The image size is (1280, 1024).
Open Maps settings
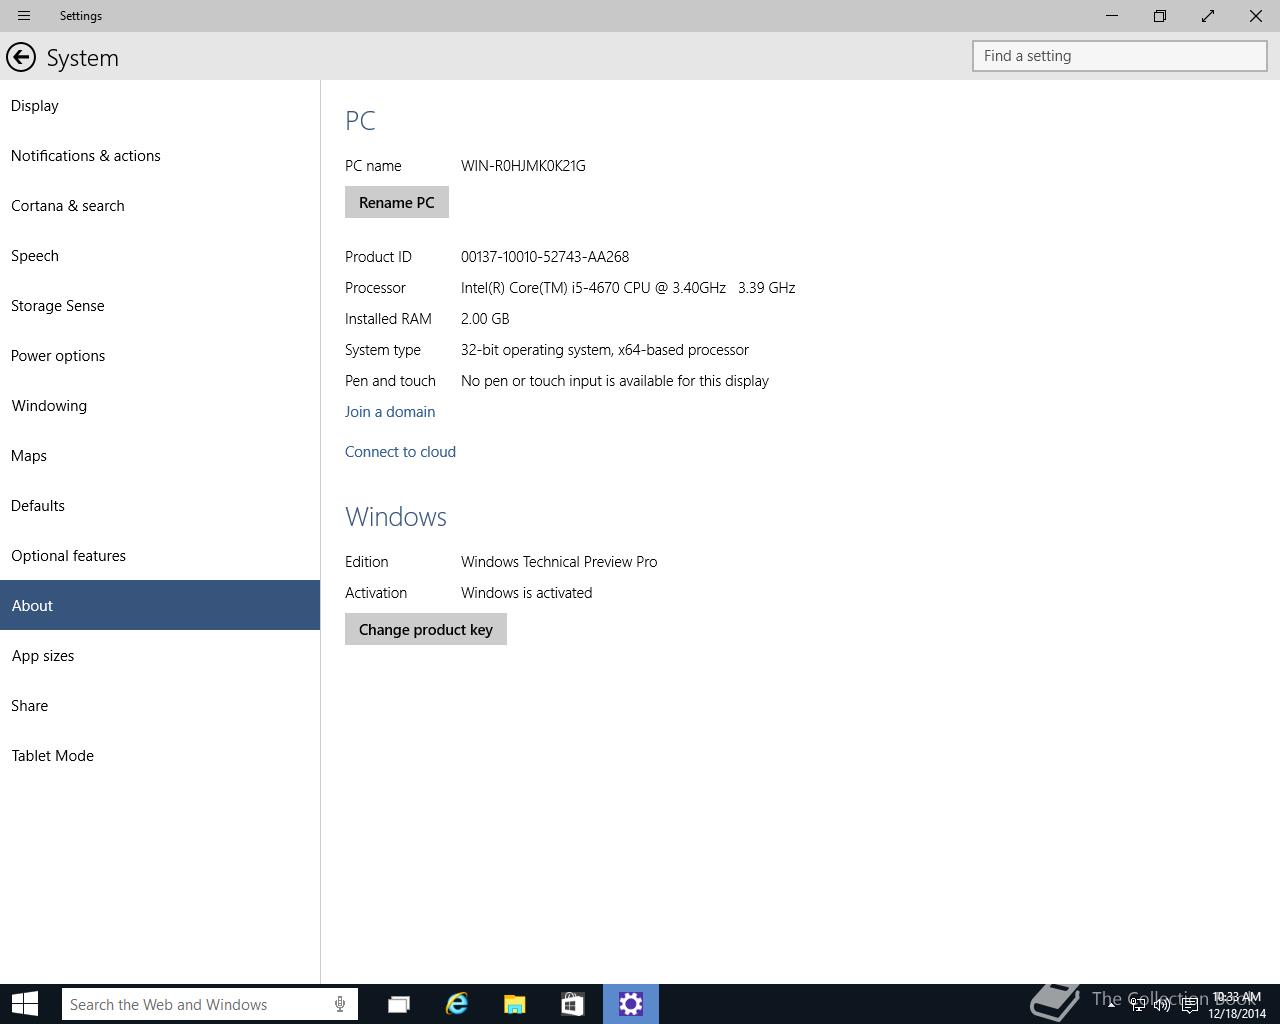tap(160, 455)
